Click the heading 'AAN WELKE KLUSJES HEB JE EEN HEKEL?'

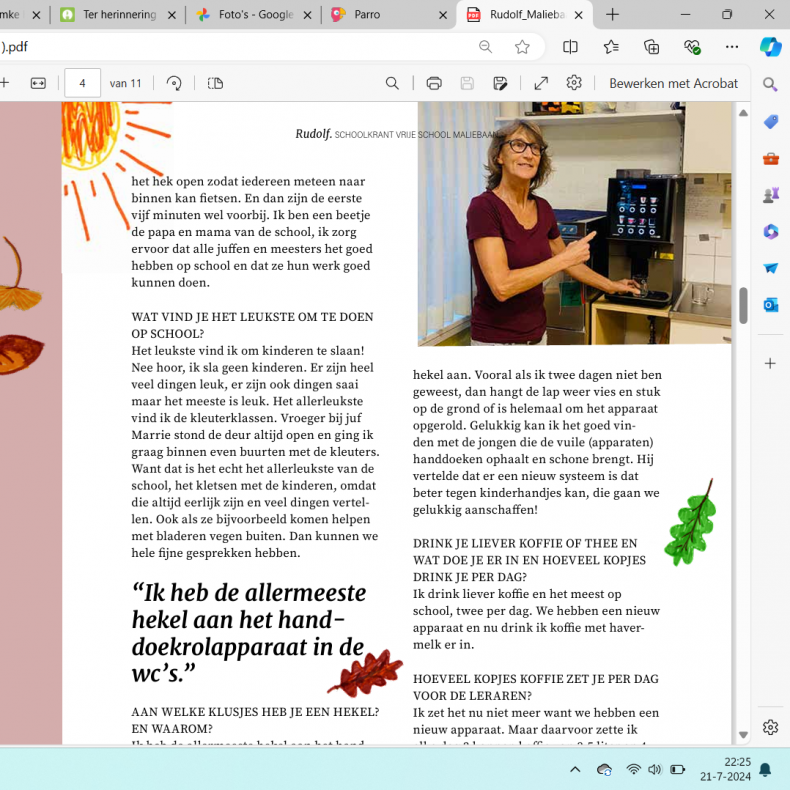click(x=255, y=711)
